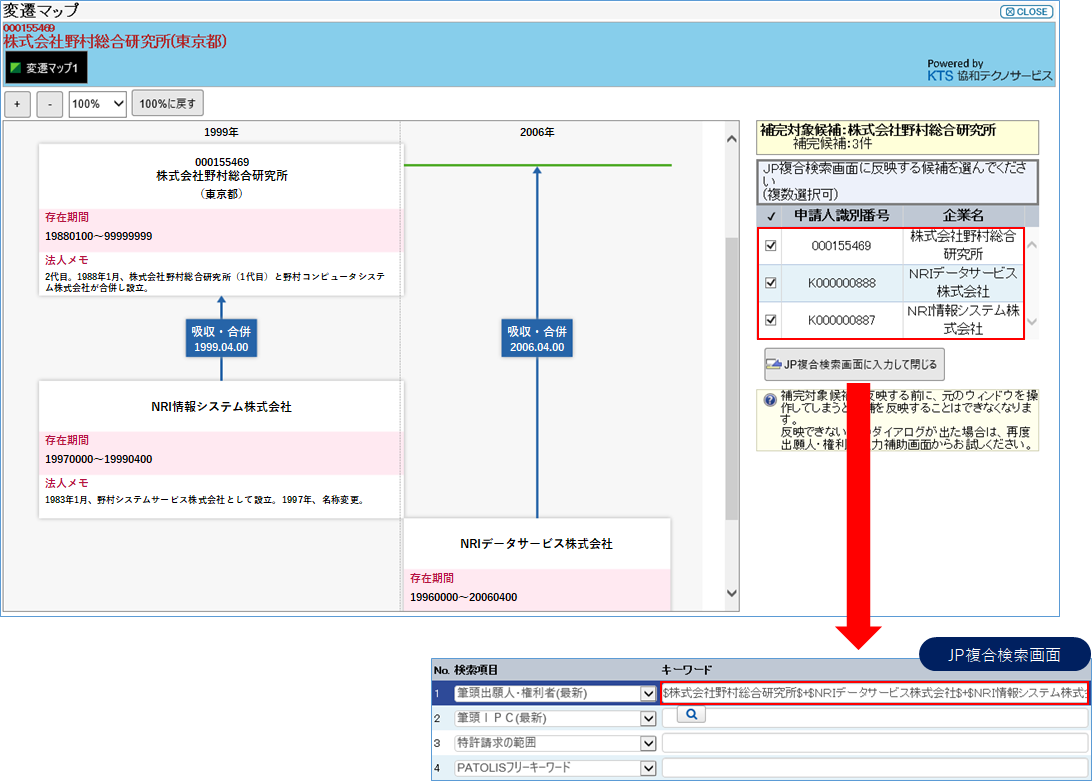
Task: Click the plus zoom in button
Action: [x=17, y=104]
